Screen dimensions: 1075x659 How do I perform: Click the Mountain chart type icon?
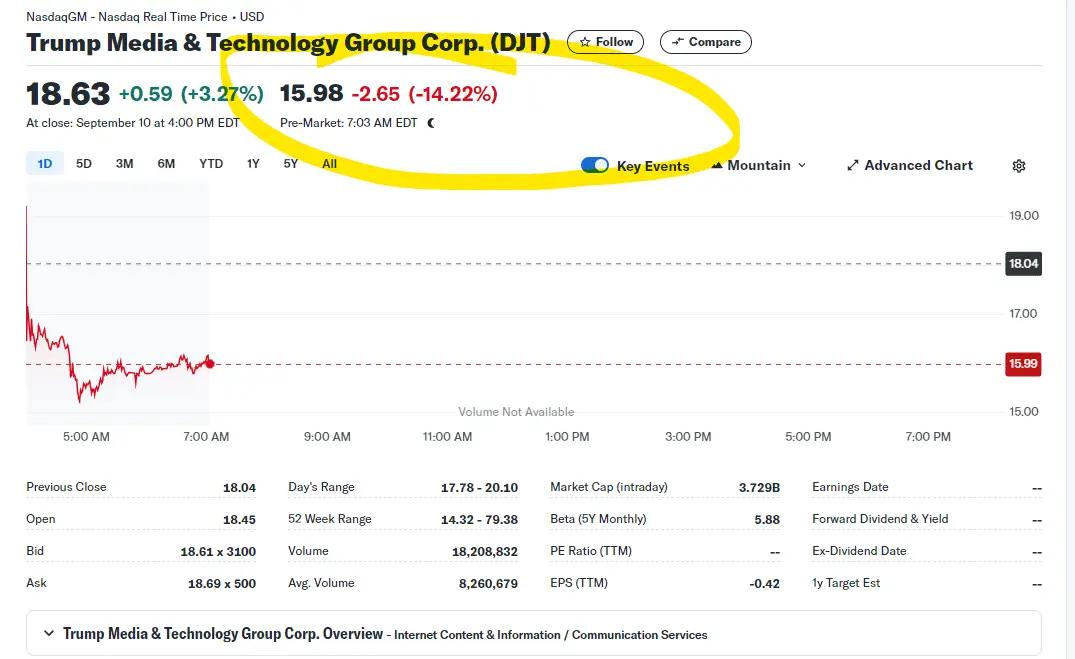717,165
